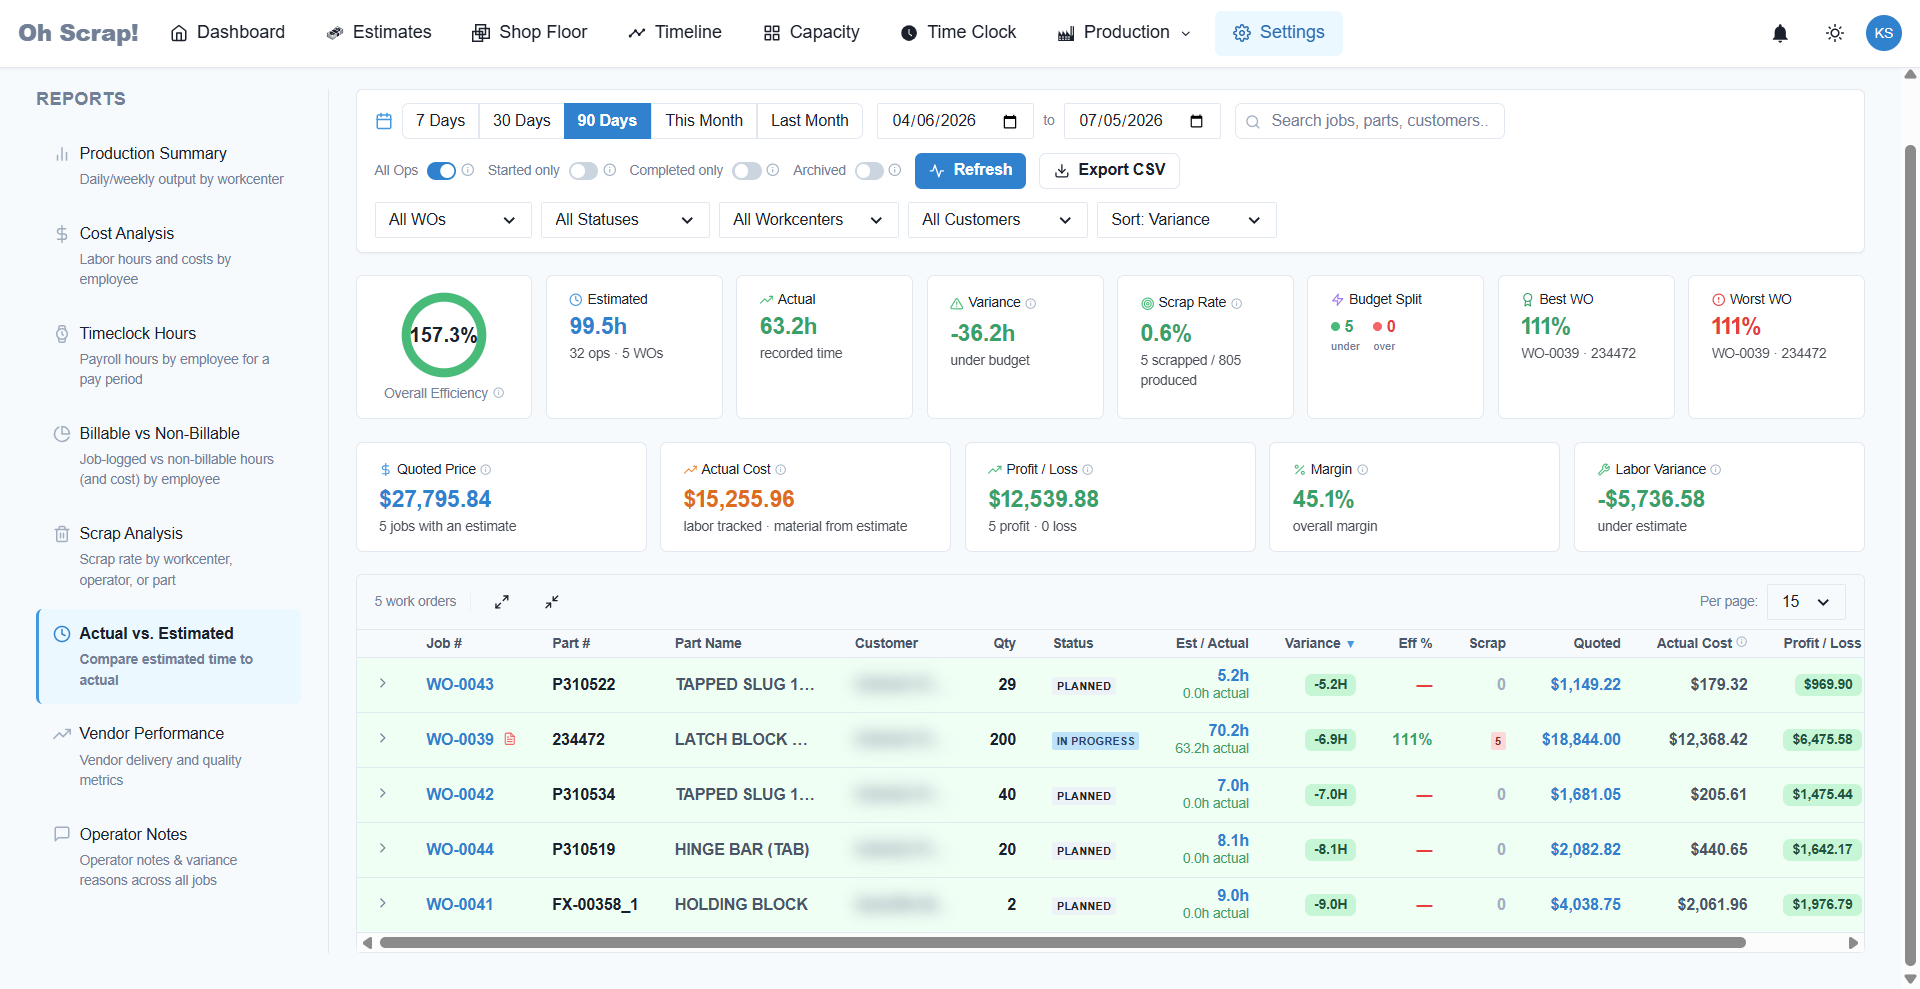Click the search jobs, parts, customers field

tap(1369, 121)
